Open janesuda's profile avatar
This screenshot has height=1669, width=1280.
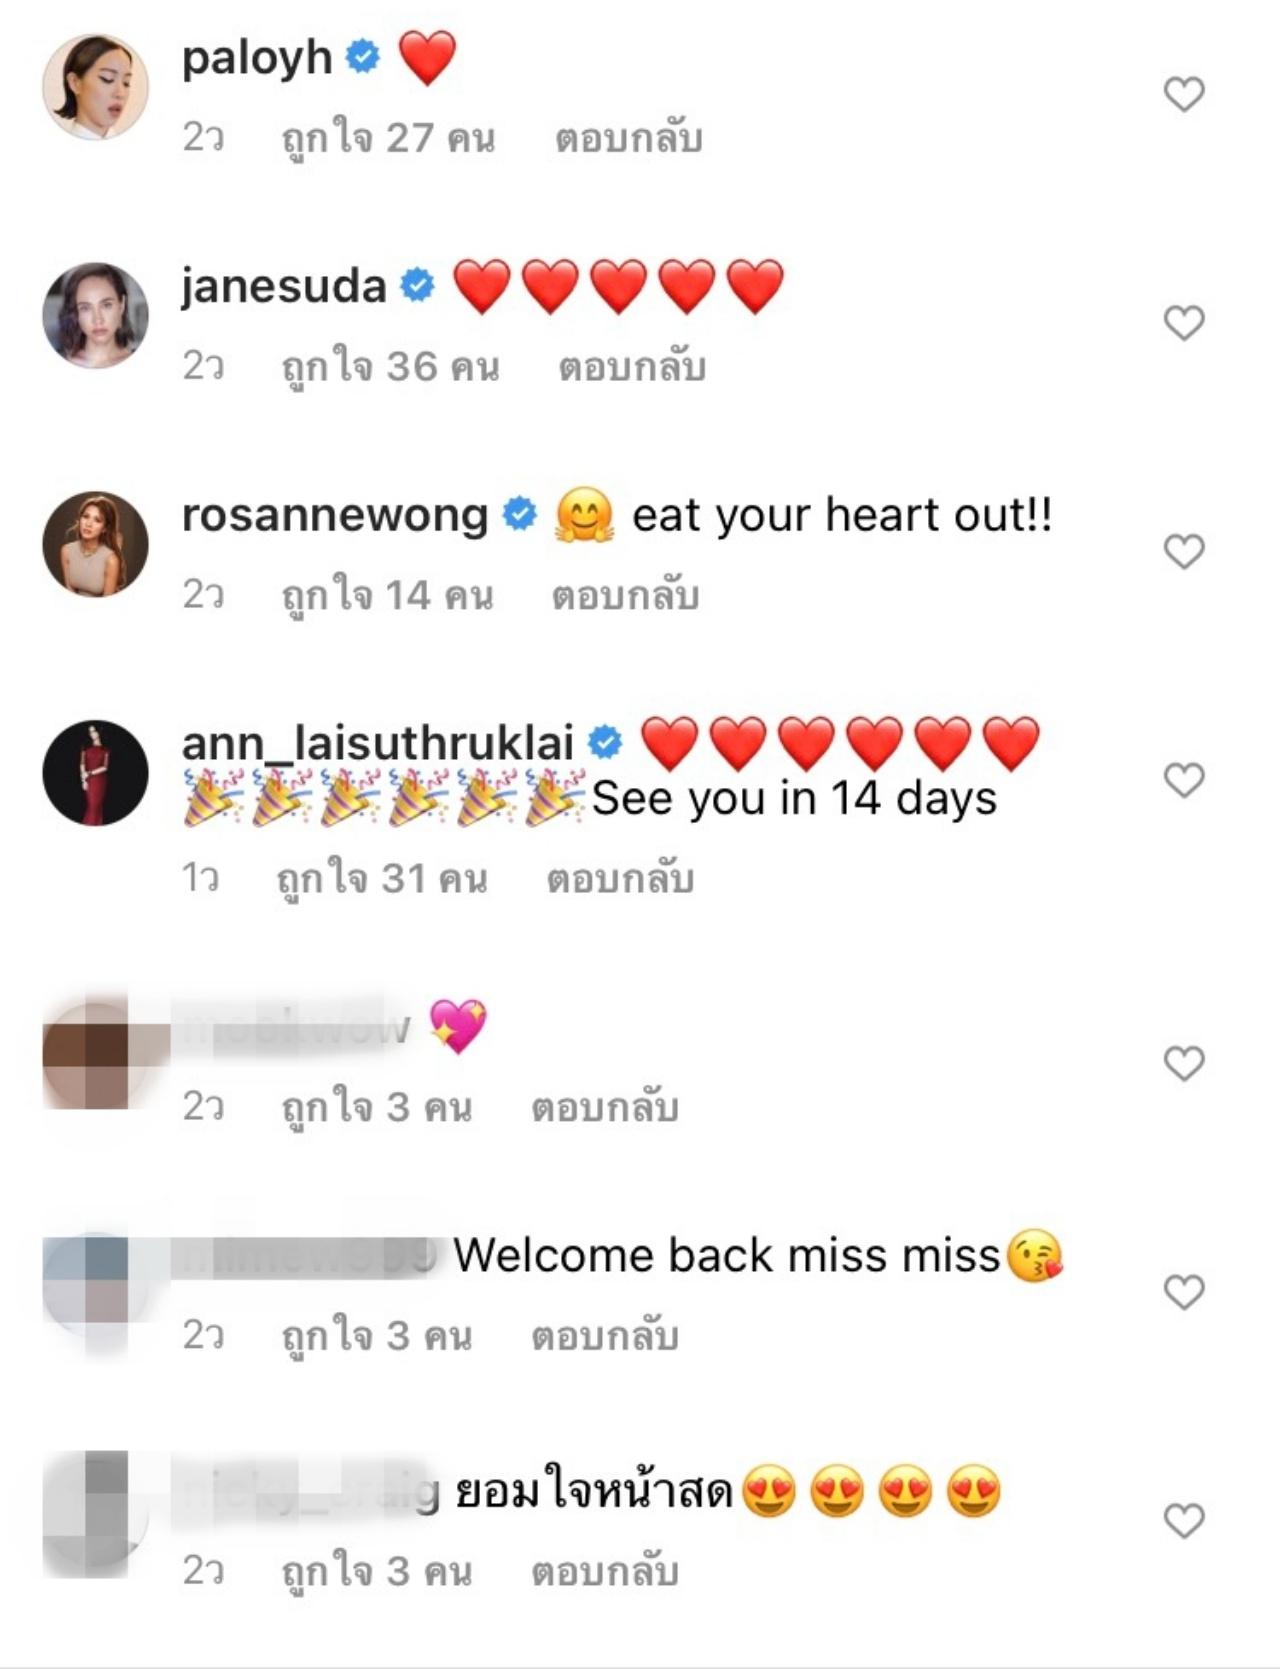pos(95,316)
